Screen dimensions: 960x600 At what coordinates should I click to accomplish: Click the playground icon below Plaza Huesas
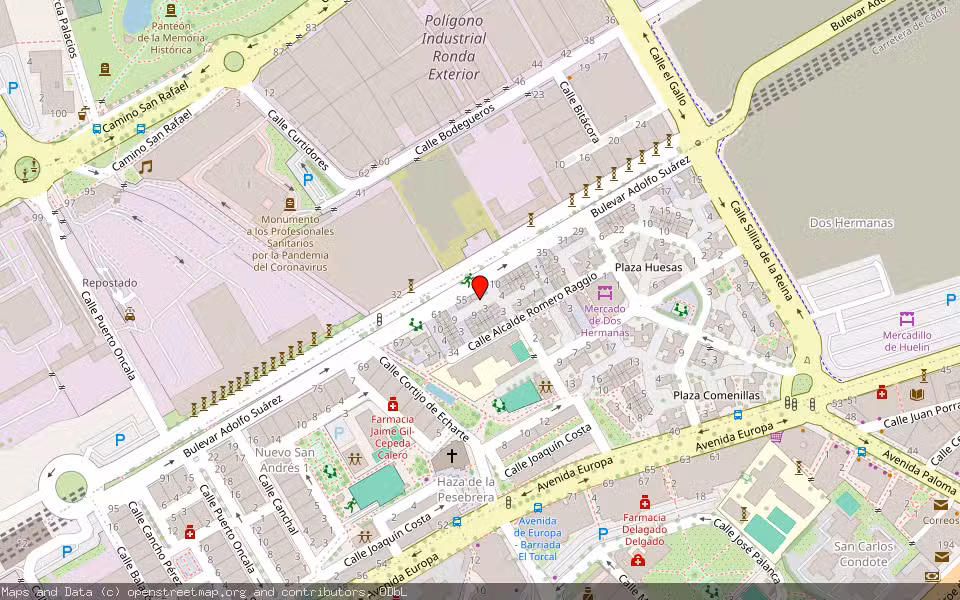tap(680, 309)
